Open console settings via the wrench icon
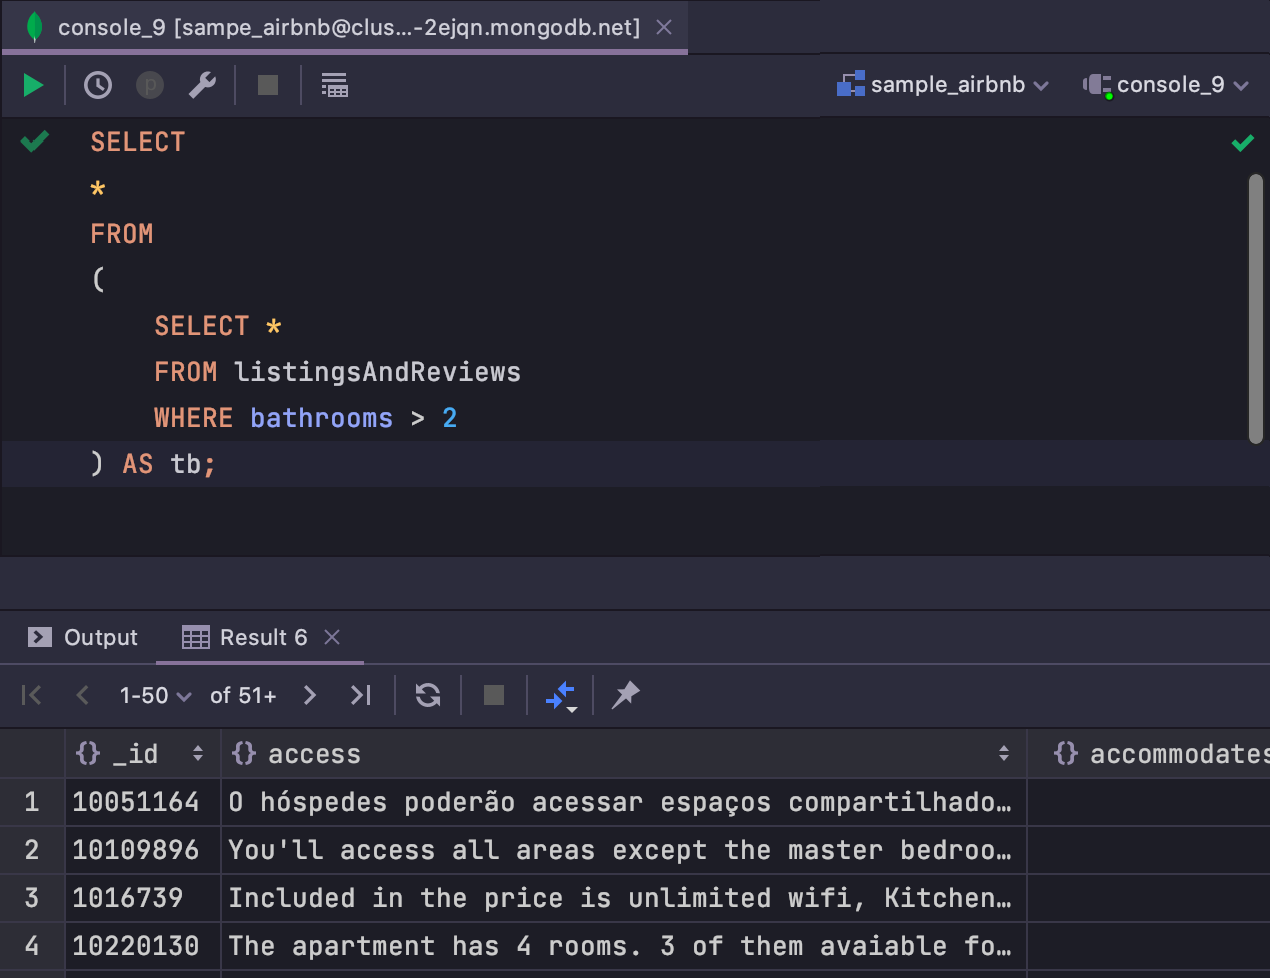1270x978 pixels. [203, 84]
